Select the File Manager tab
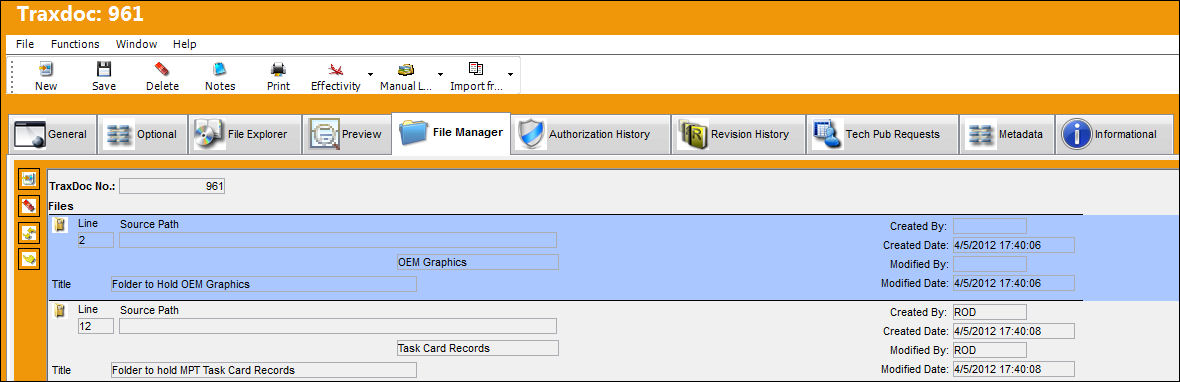 451,133
